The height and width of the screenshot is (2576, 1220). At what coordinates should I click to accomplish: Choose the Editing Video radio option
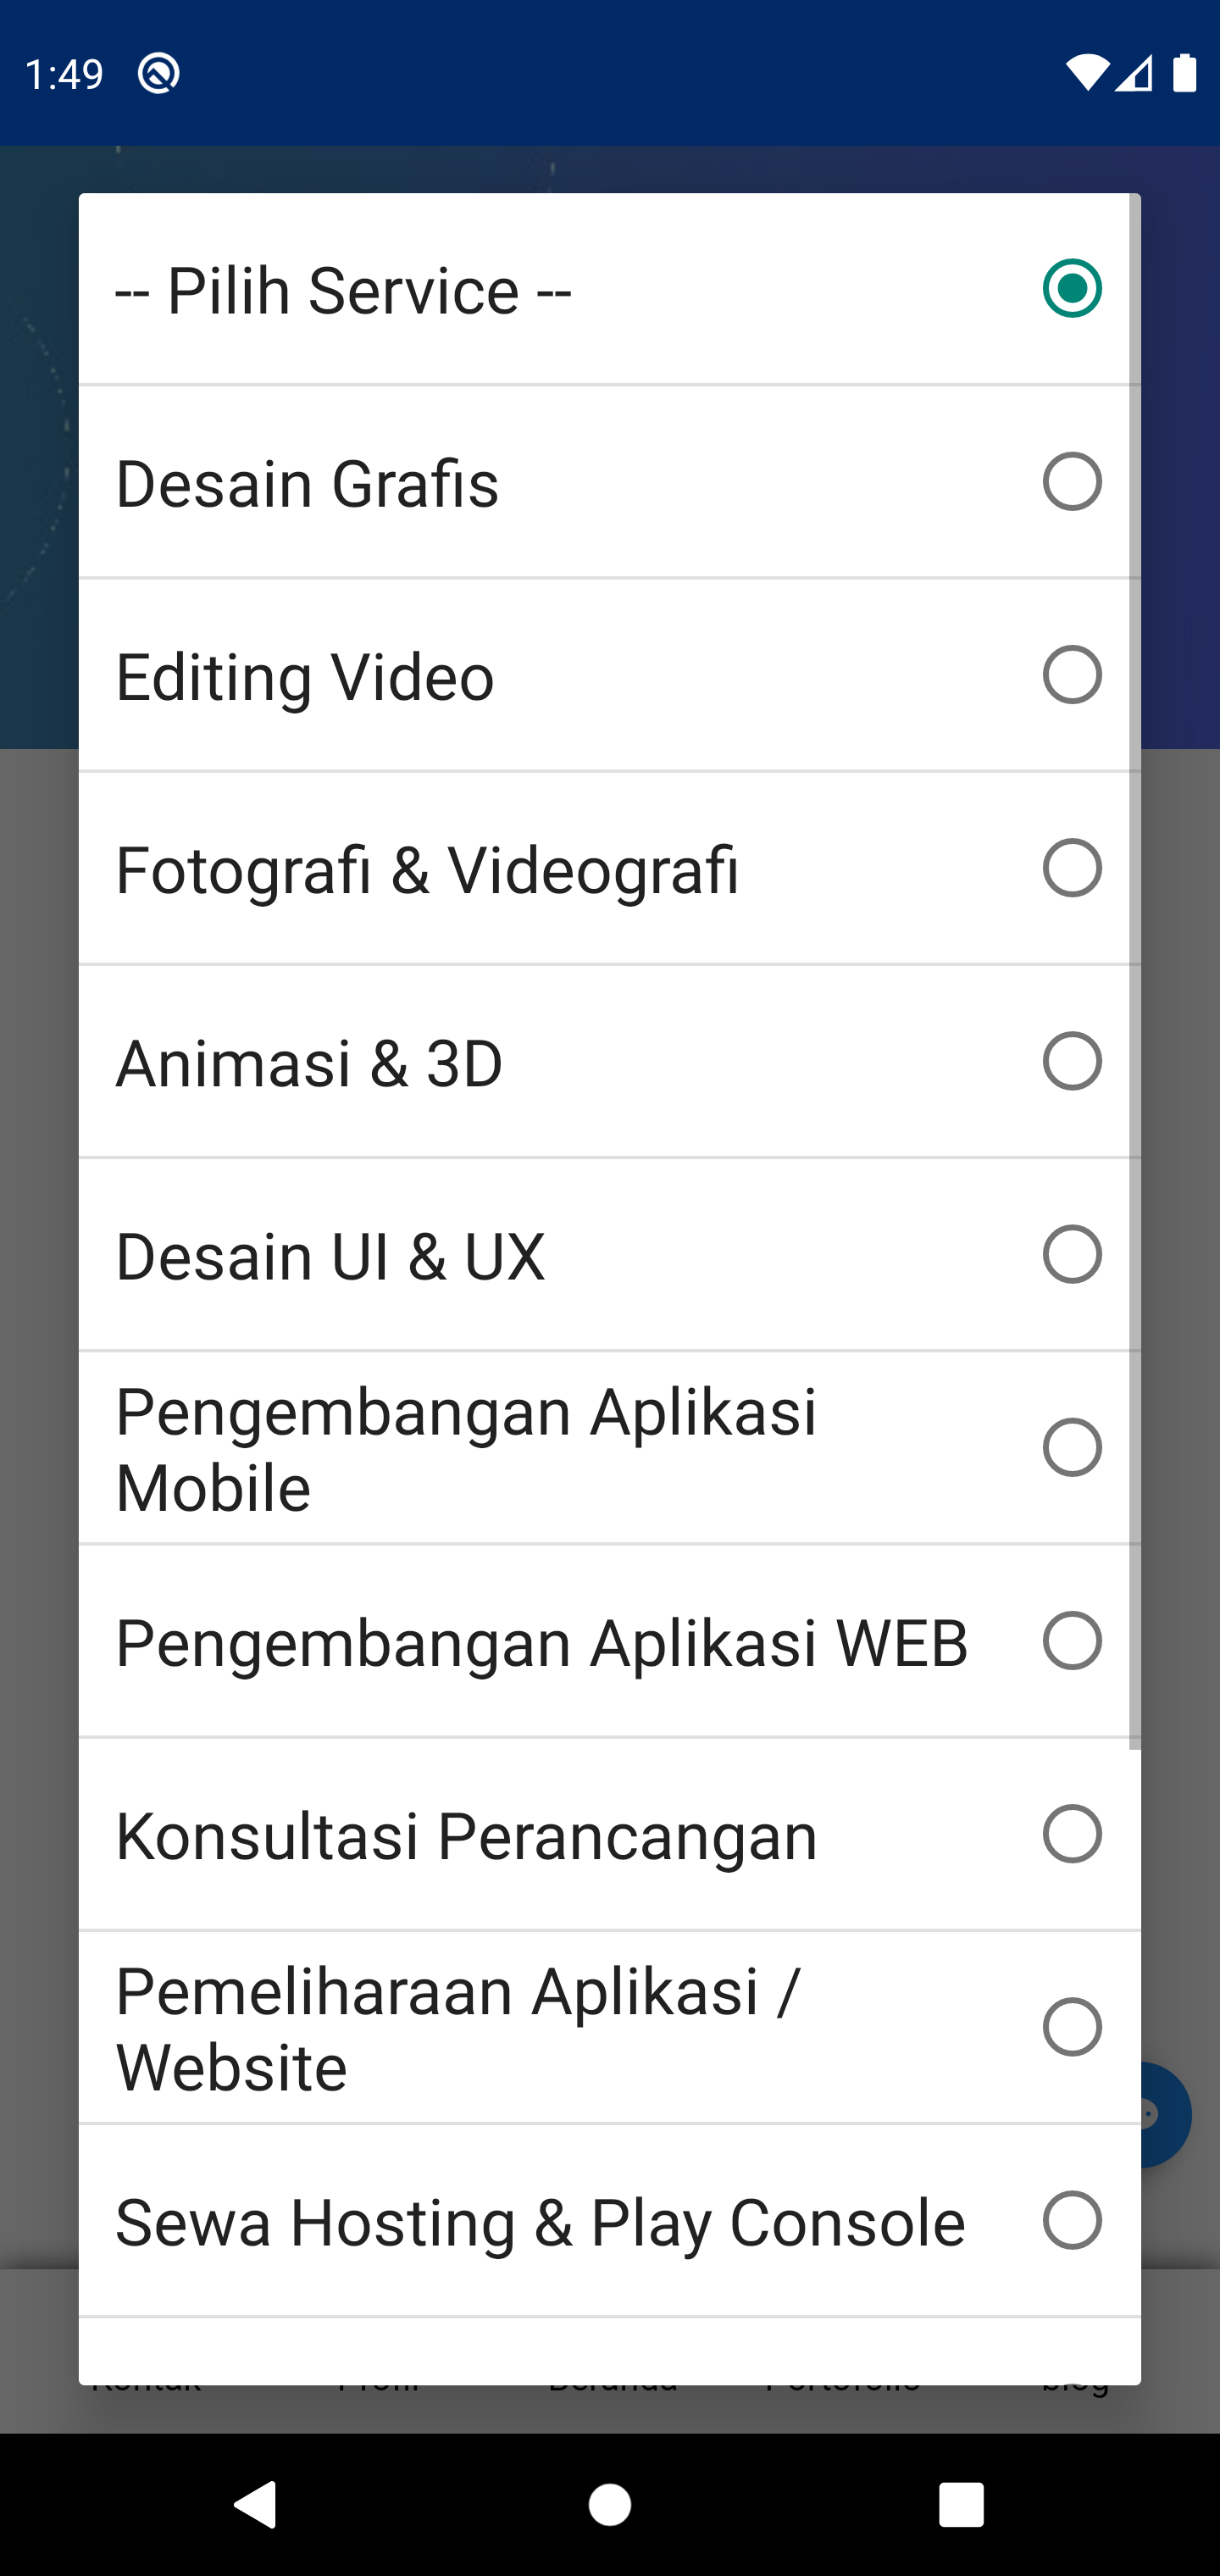click(1071, 675)
